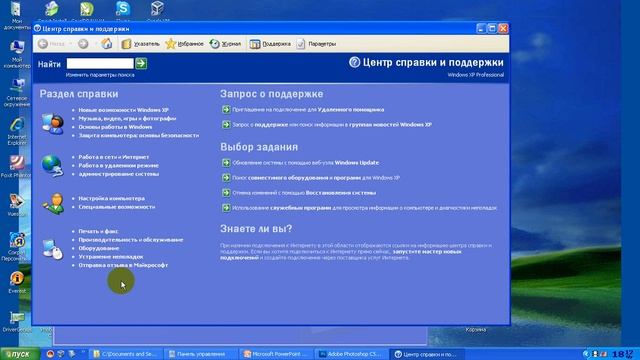Image resolution: width=640 pixels, height=360 pixels.
Task: Click the person at computer customization icon
Action: pos(54,203)
